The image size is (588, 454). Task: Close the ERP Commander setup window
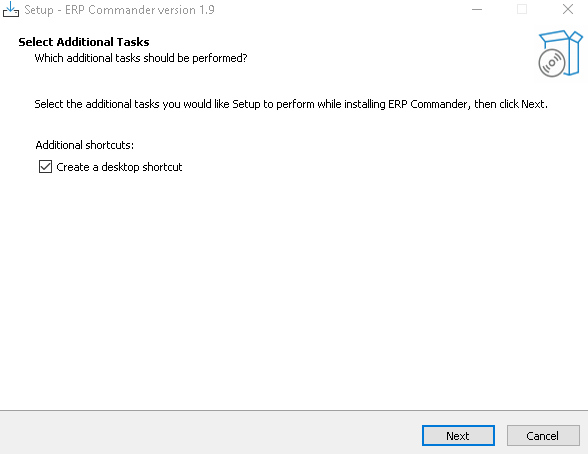pos(568,9)
